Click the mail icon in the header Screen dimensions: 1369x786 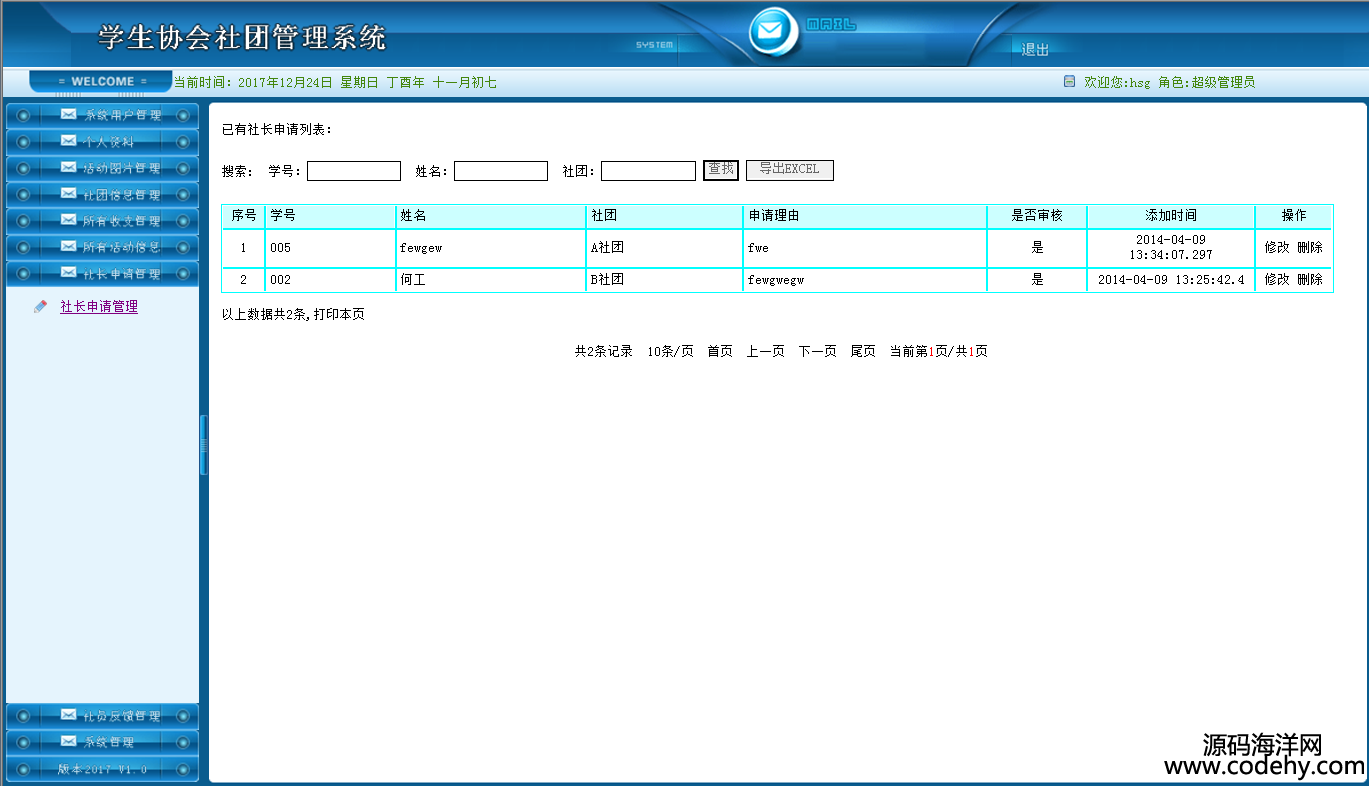tap(770, 31)
